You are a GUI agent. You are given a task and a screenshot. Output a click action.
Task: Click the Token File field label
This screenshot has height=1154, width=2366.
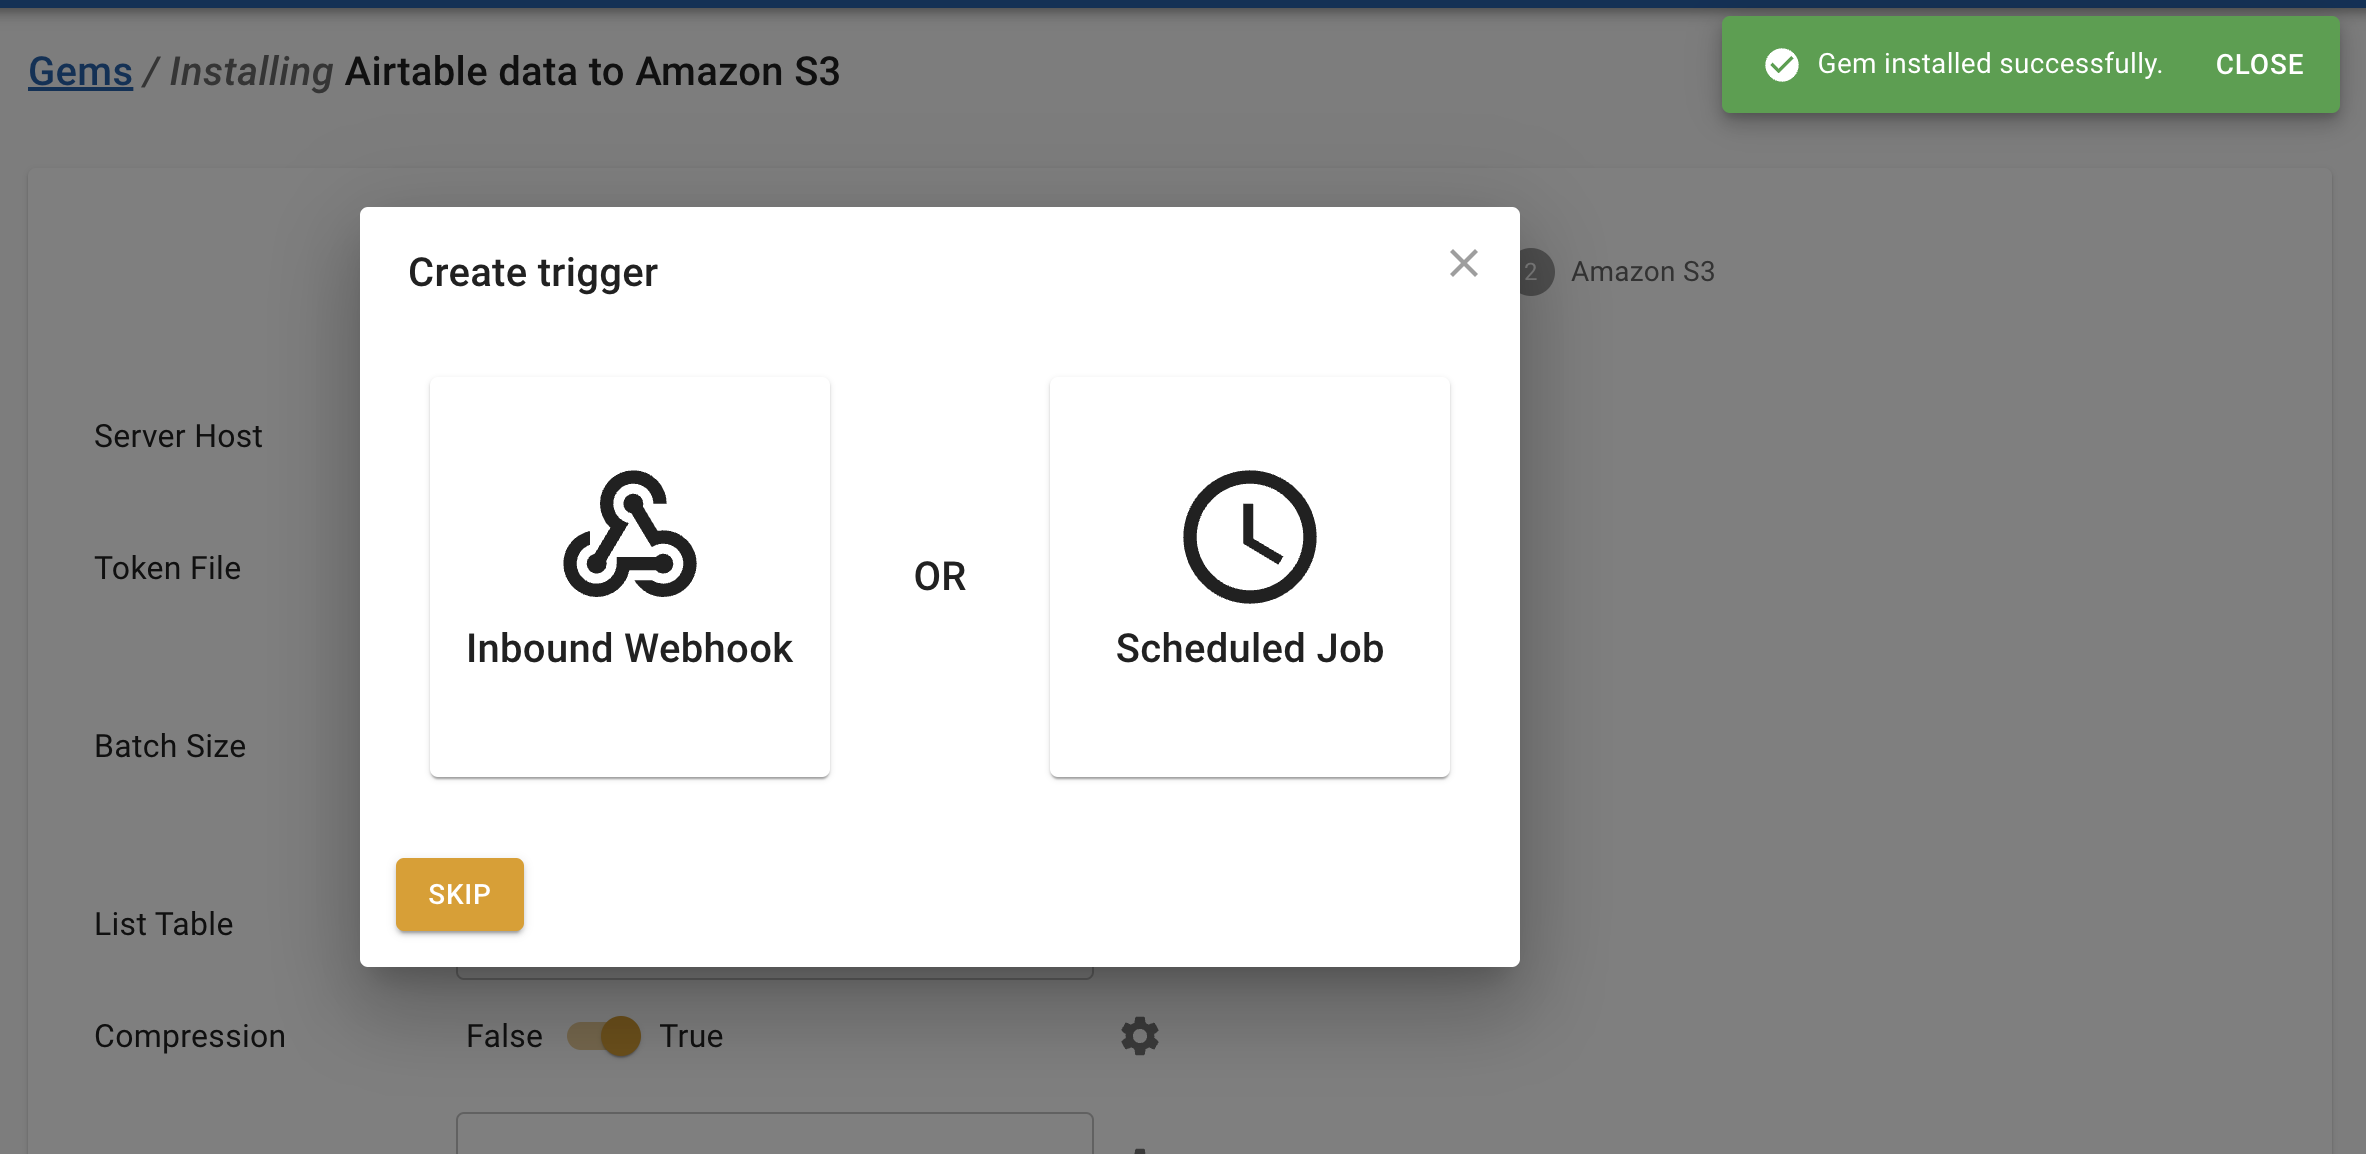click(x=167, y=568)
